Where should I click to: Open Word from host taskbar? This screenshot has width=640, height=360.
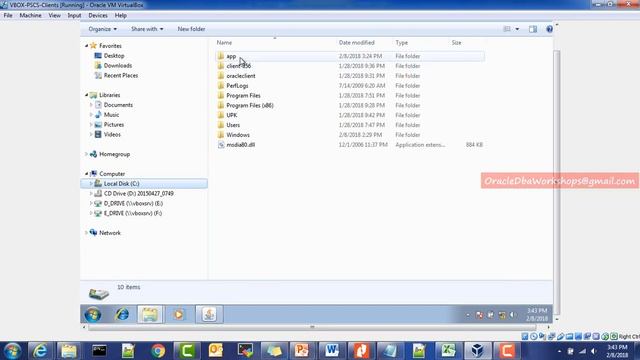coord(331,351)
